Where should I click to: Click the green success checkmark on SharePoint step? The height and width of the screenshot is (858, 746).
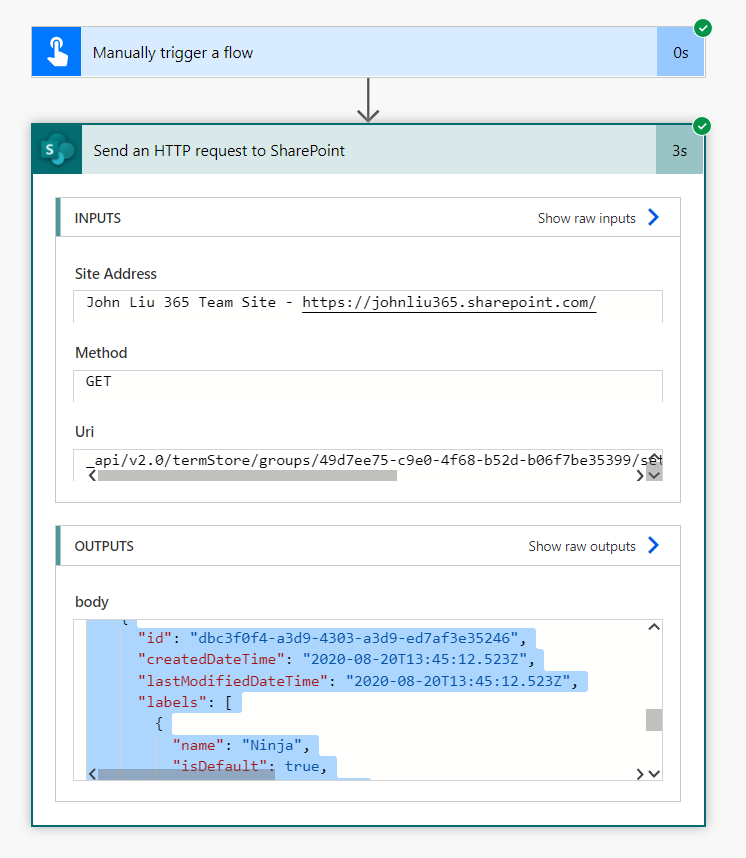[702, 126]
